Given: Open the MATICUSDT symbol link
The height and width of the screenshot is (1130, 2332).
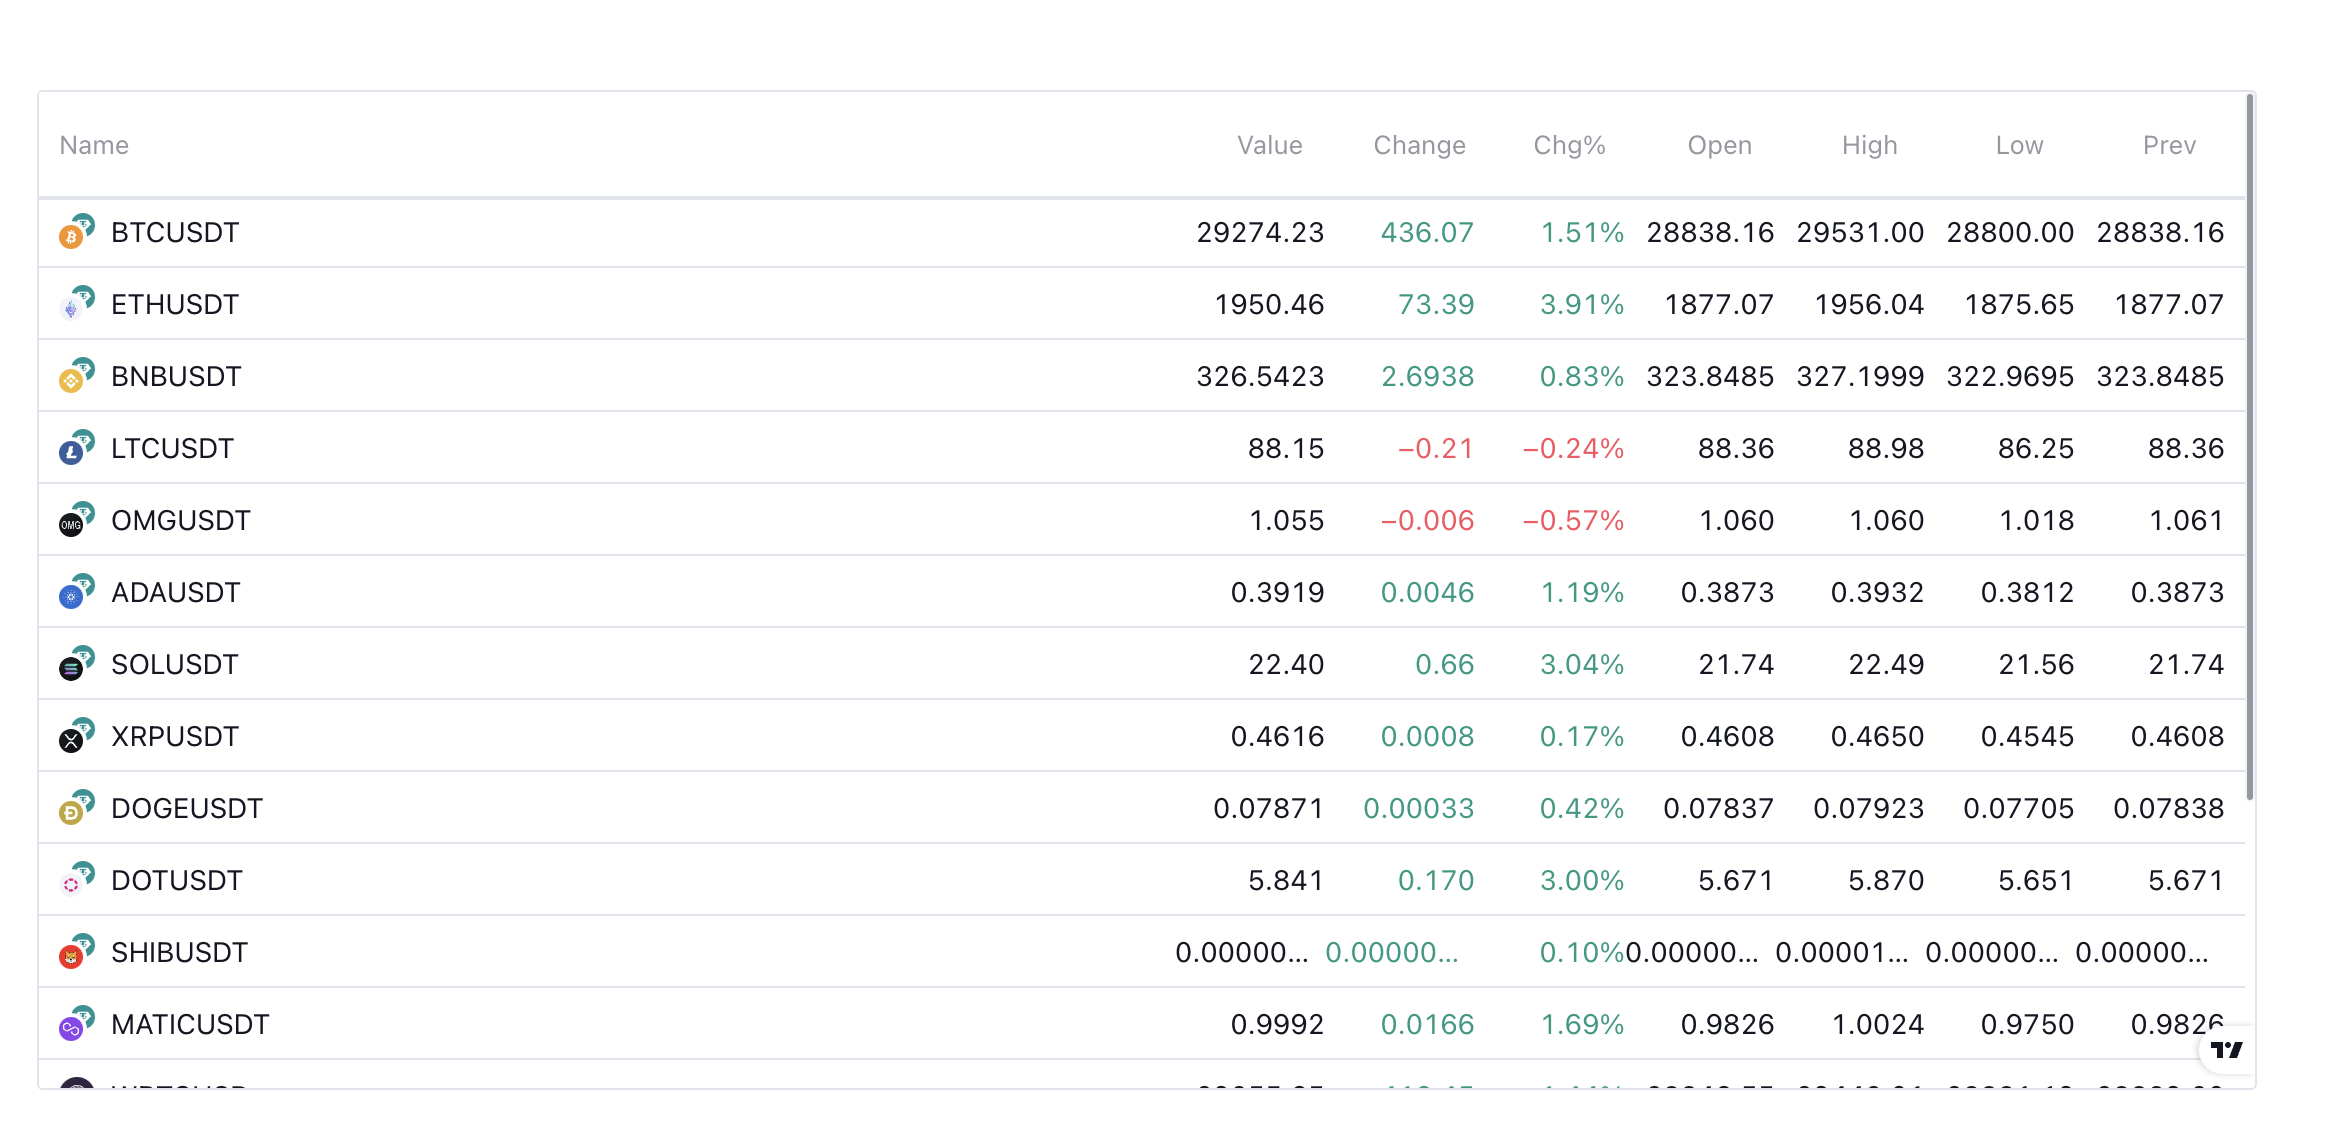Looking at the screenshot, I should point(190,1024).
